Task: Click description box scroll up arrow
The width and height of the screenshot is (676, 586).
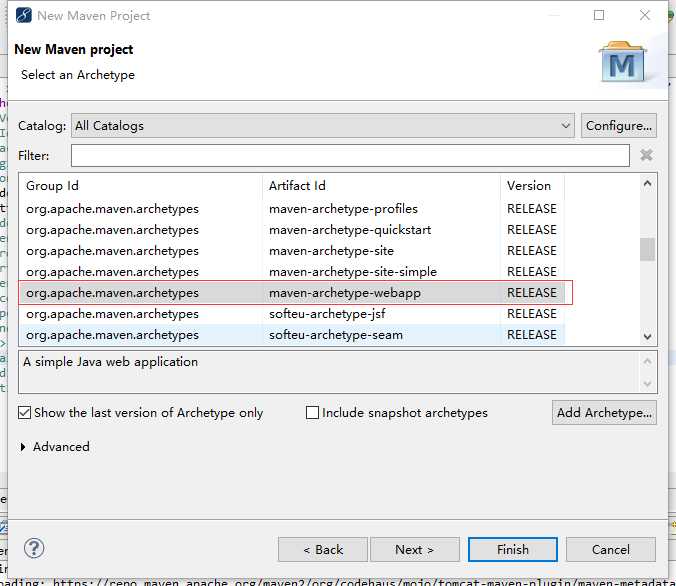Action: coord(647,361)
